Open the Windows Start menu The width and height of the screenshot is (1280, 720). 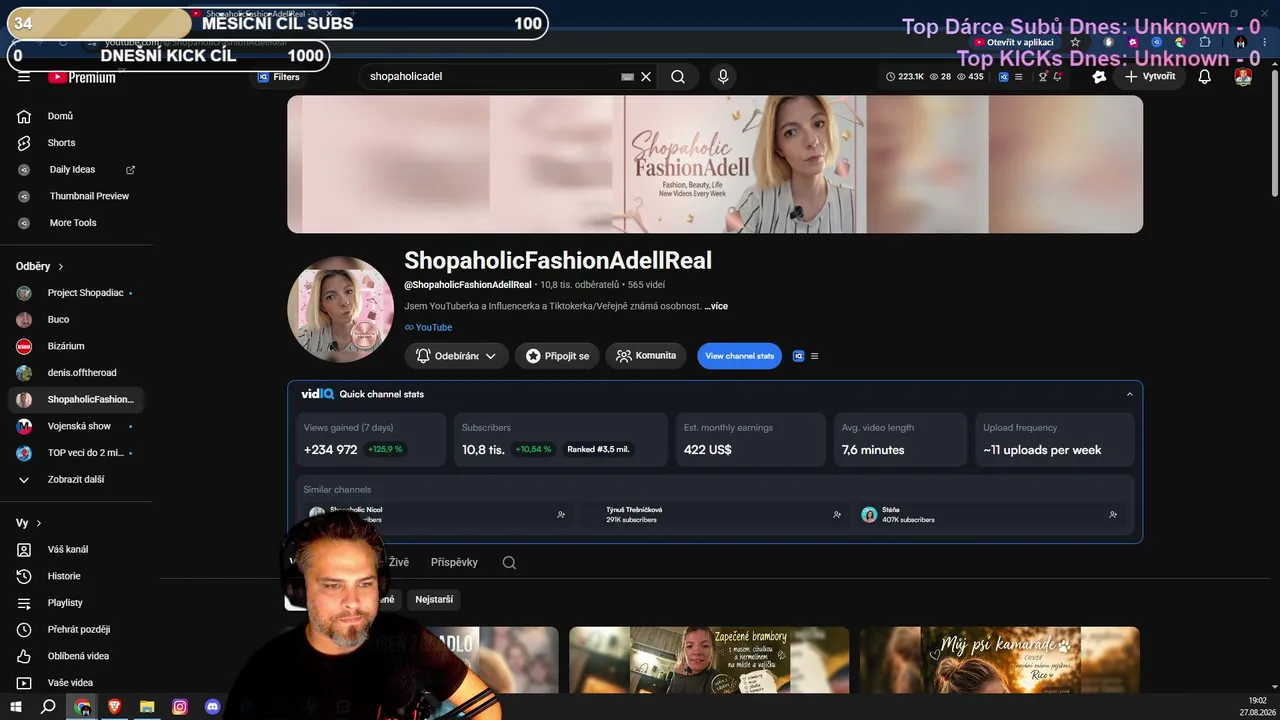pyautogui.click(x=16, y=707)
